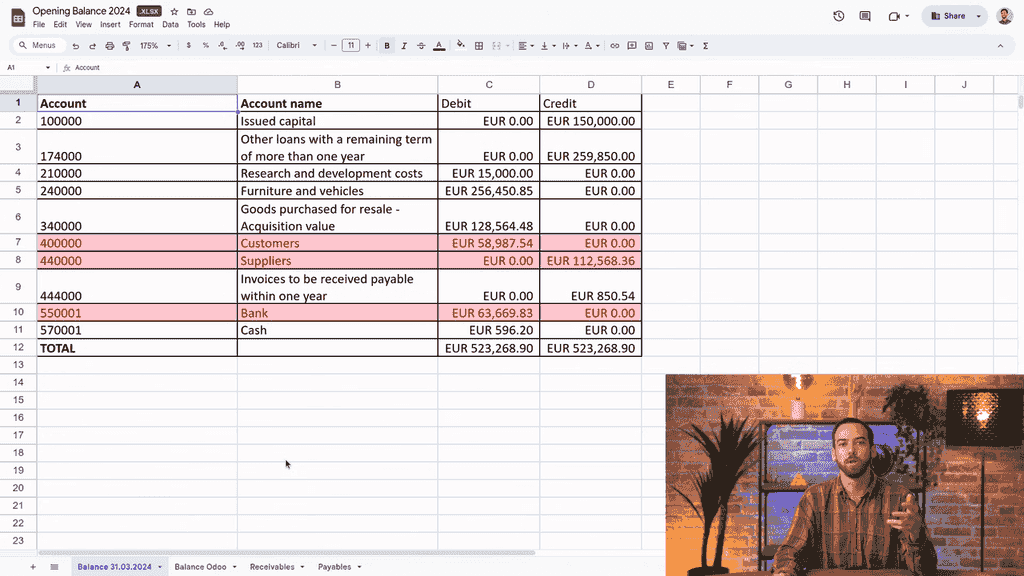
Task: Insert a link with the chain icon
Action: (615, 46)
